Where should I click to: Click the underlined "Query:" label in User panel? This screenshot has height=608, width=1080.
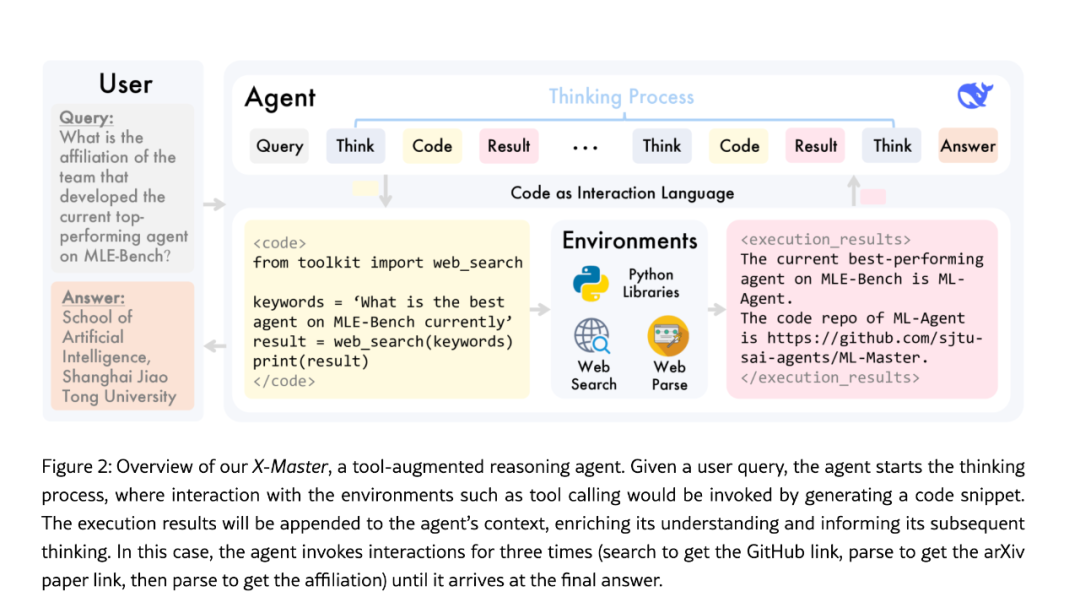(x=87, y=118)
